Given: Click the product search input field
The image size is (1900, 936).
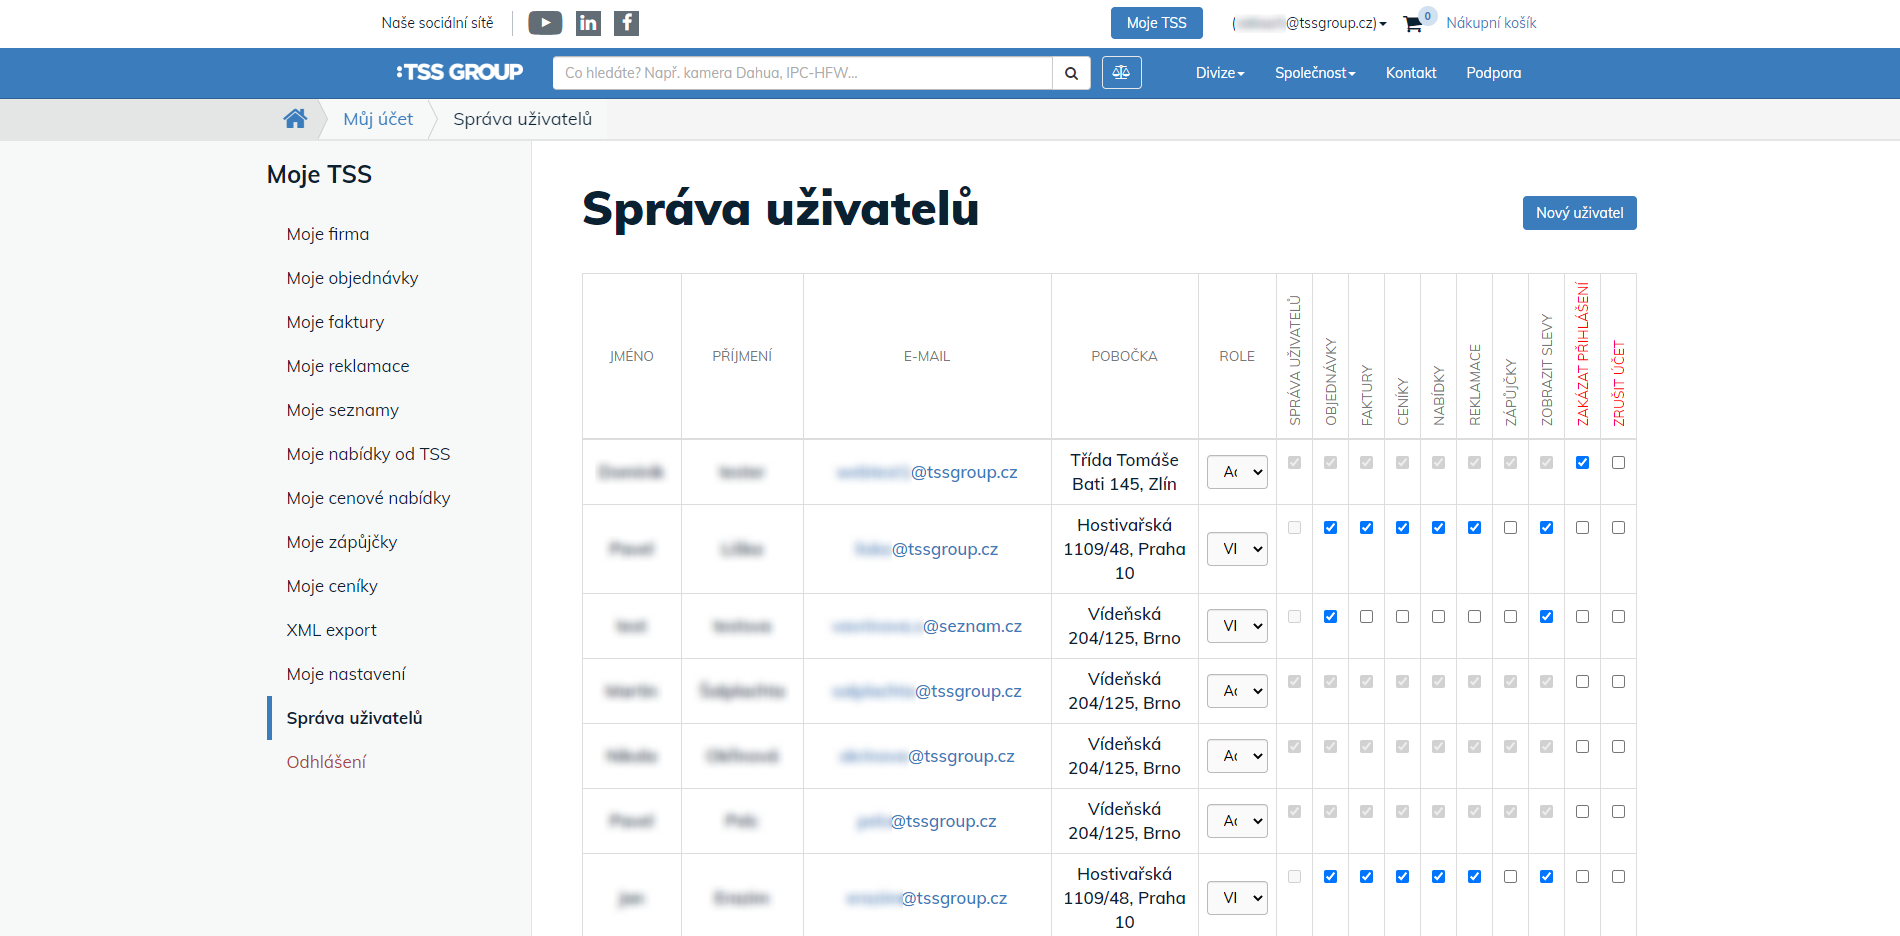Looking at the screenshot, I should [802, 73].
